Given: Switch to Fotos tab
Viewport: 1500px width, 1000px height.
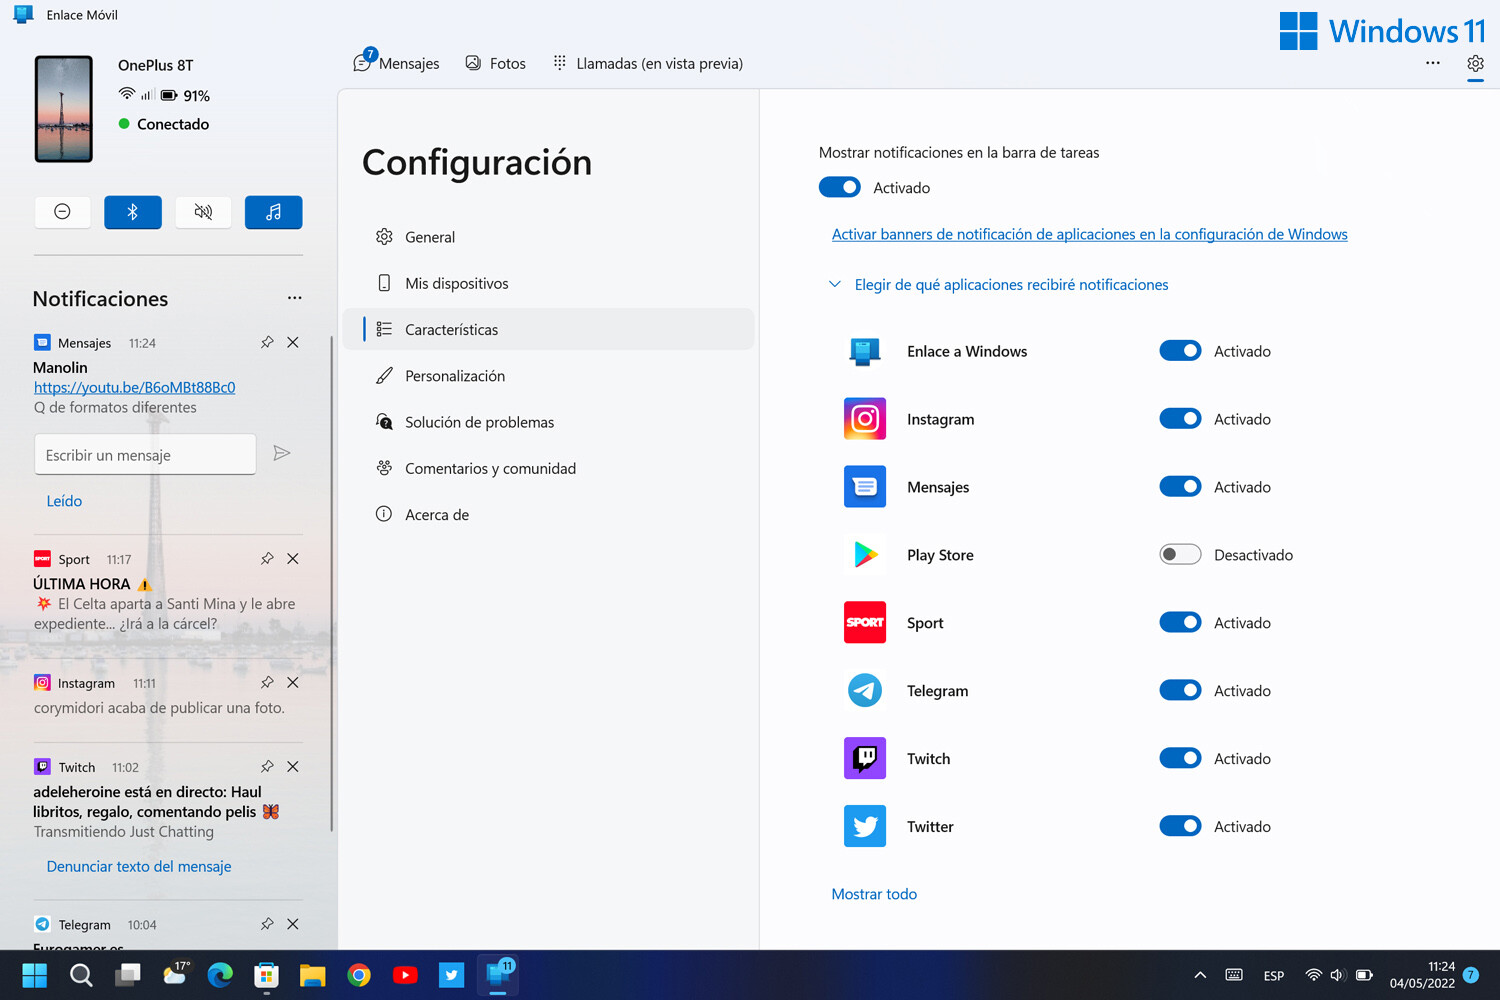Looking at the screenshot, I should click(496, 63).
